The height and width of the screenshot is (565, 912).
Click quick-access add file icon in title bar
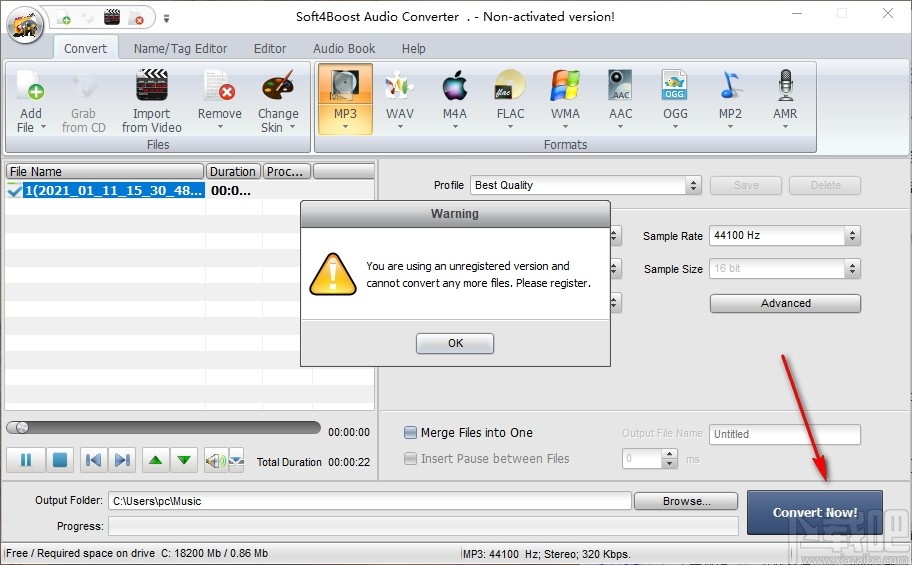pyautogui.click(x=63, y=17)
